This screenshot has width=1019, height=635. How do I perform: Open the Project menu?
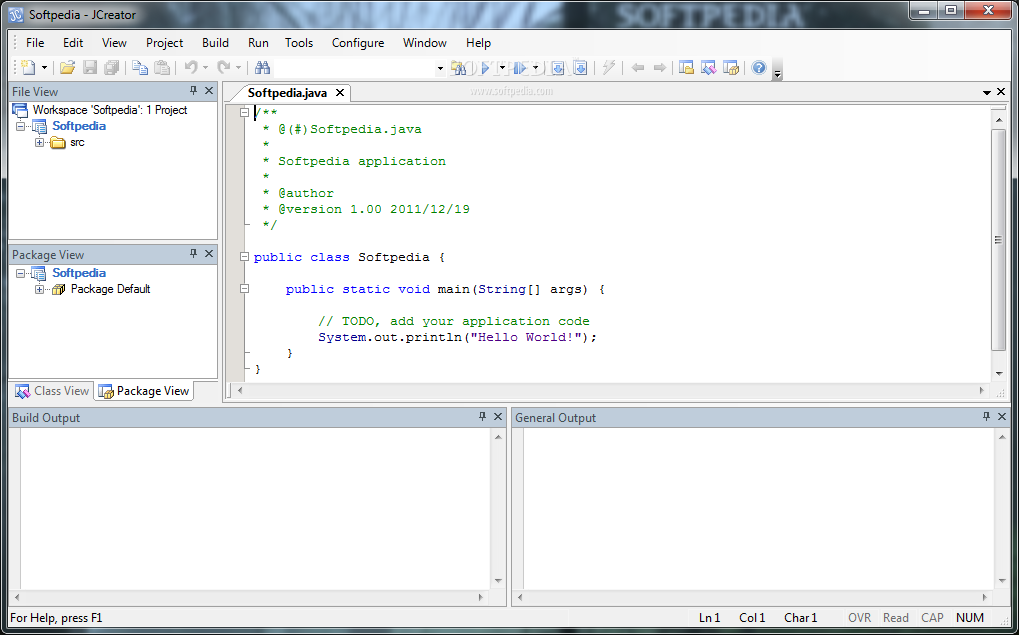tap(164, 43)
